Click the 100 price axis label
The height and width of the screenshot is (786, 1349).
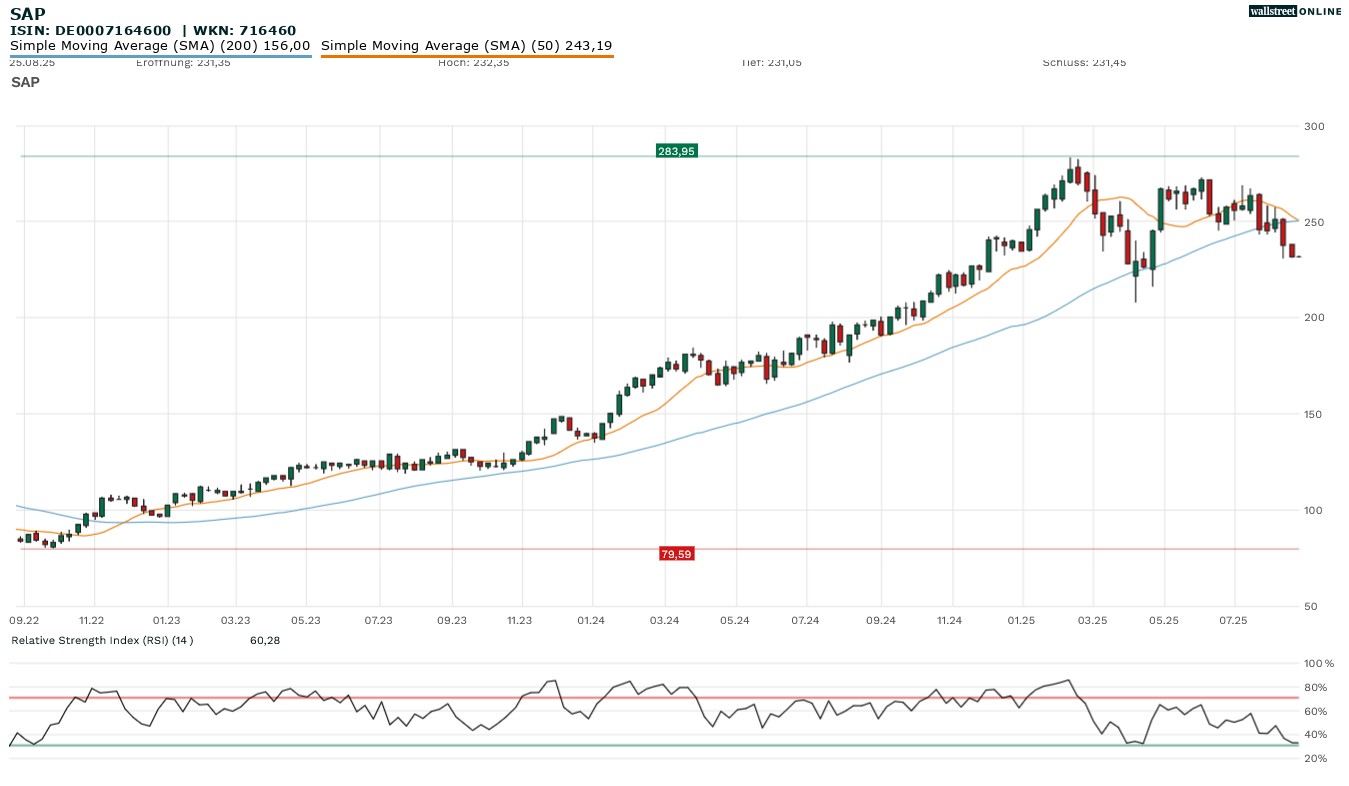pyautogui.click(x=1313, y=510)
